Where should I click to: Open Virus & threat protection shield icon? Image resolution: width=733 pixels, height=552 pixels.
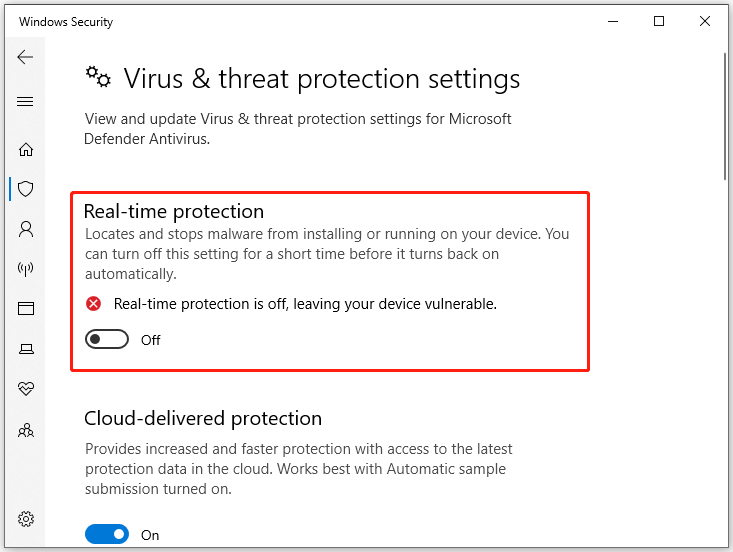pyautogui.click(x=26, y=188)
